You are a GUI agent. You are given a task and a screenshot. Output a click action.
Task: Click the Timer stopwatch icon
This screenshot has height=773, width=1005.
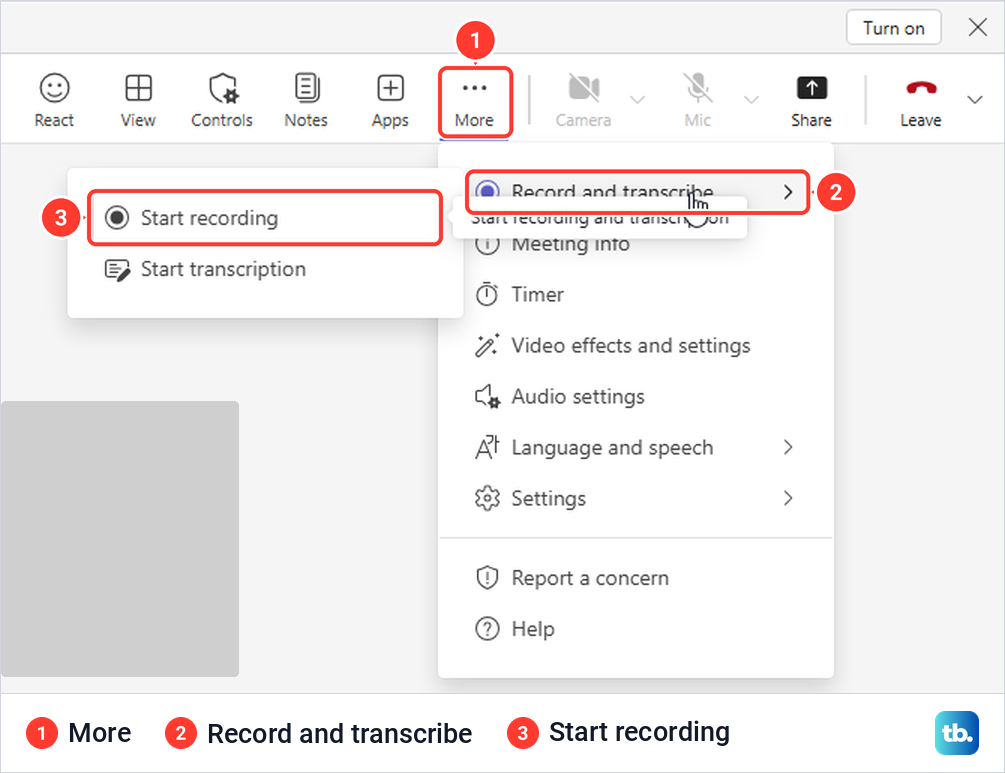(487, 294)
